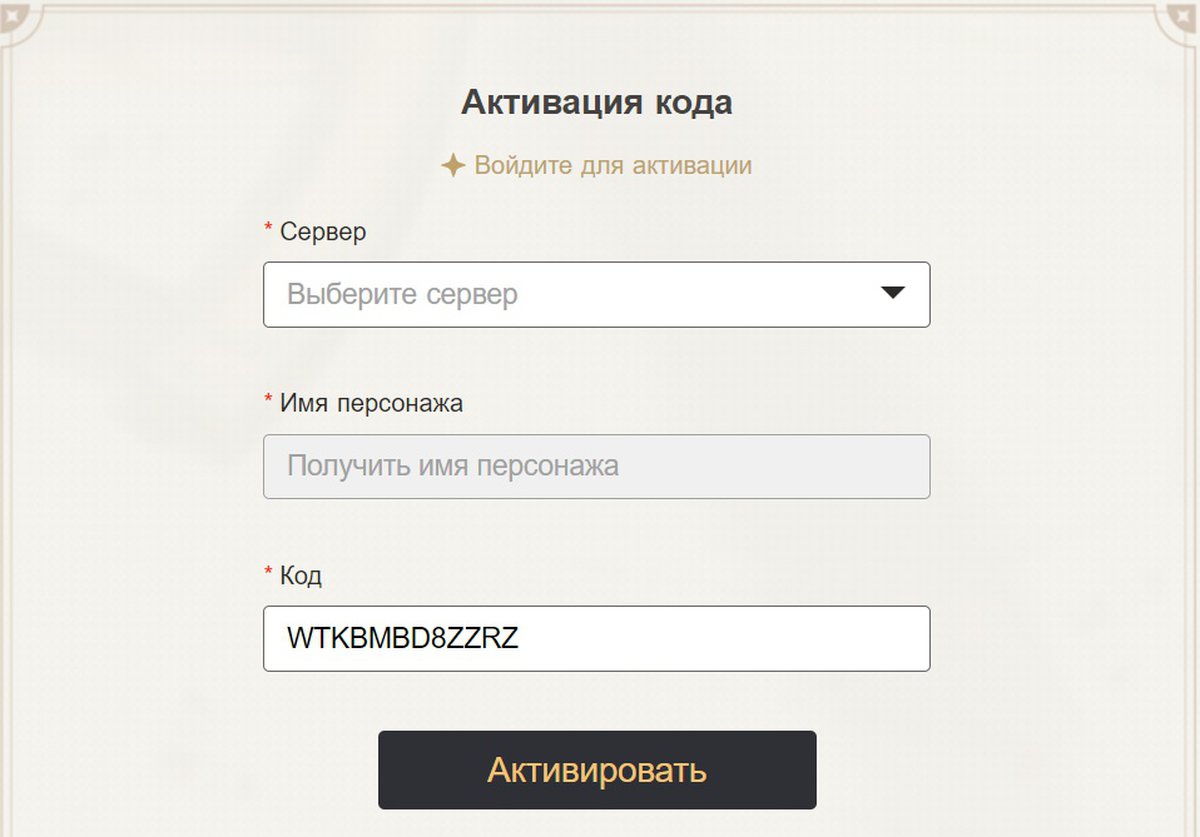The width and height of the screenshot is (1200, 837).
Task: Click the Выберите сервер placeholder text
Action: 402,295
